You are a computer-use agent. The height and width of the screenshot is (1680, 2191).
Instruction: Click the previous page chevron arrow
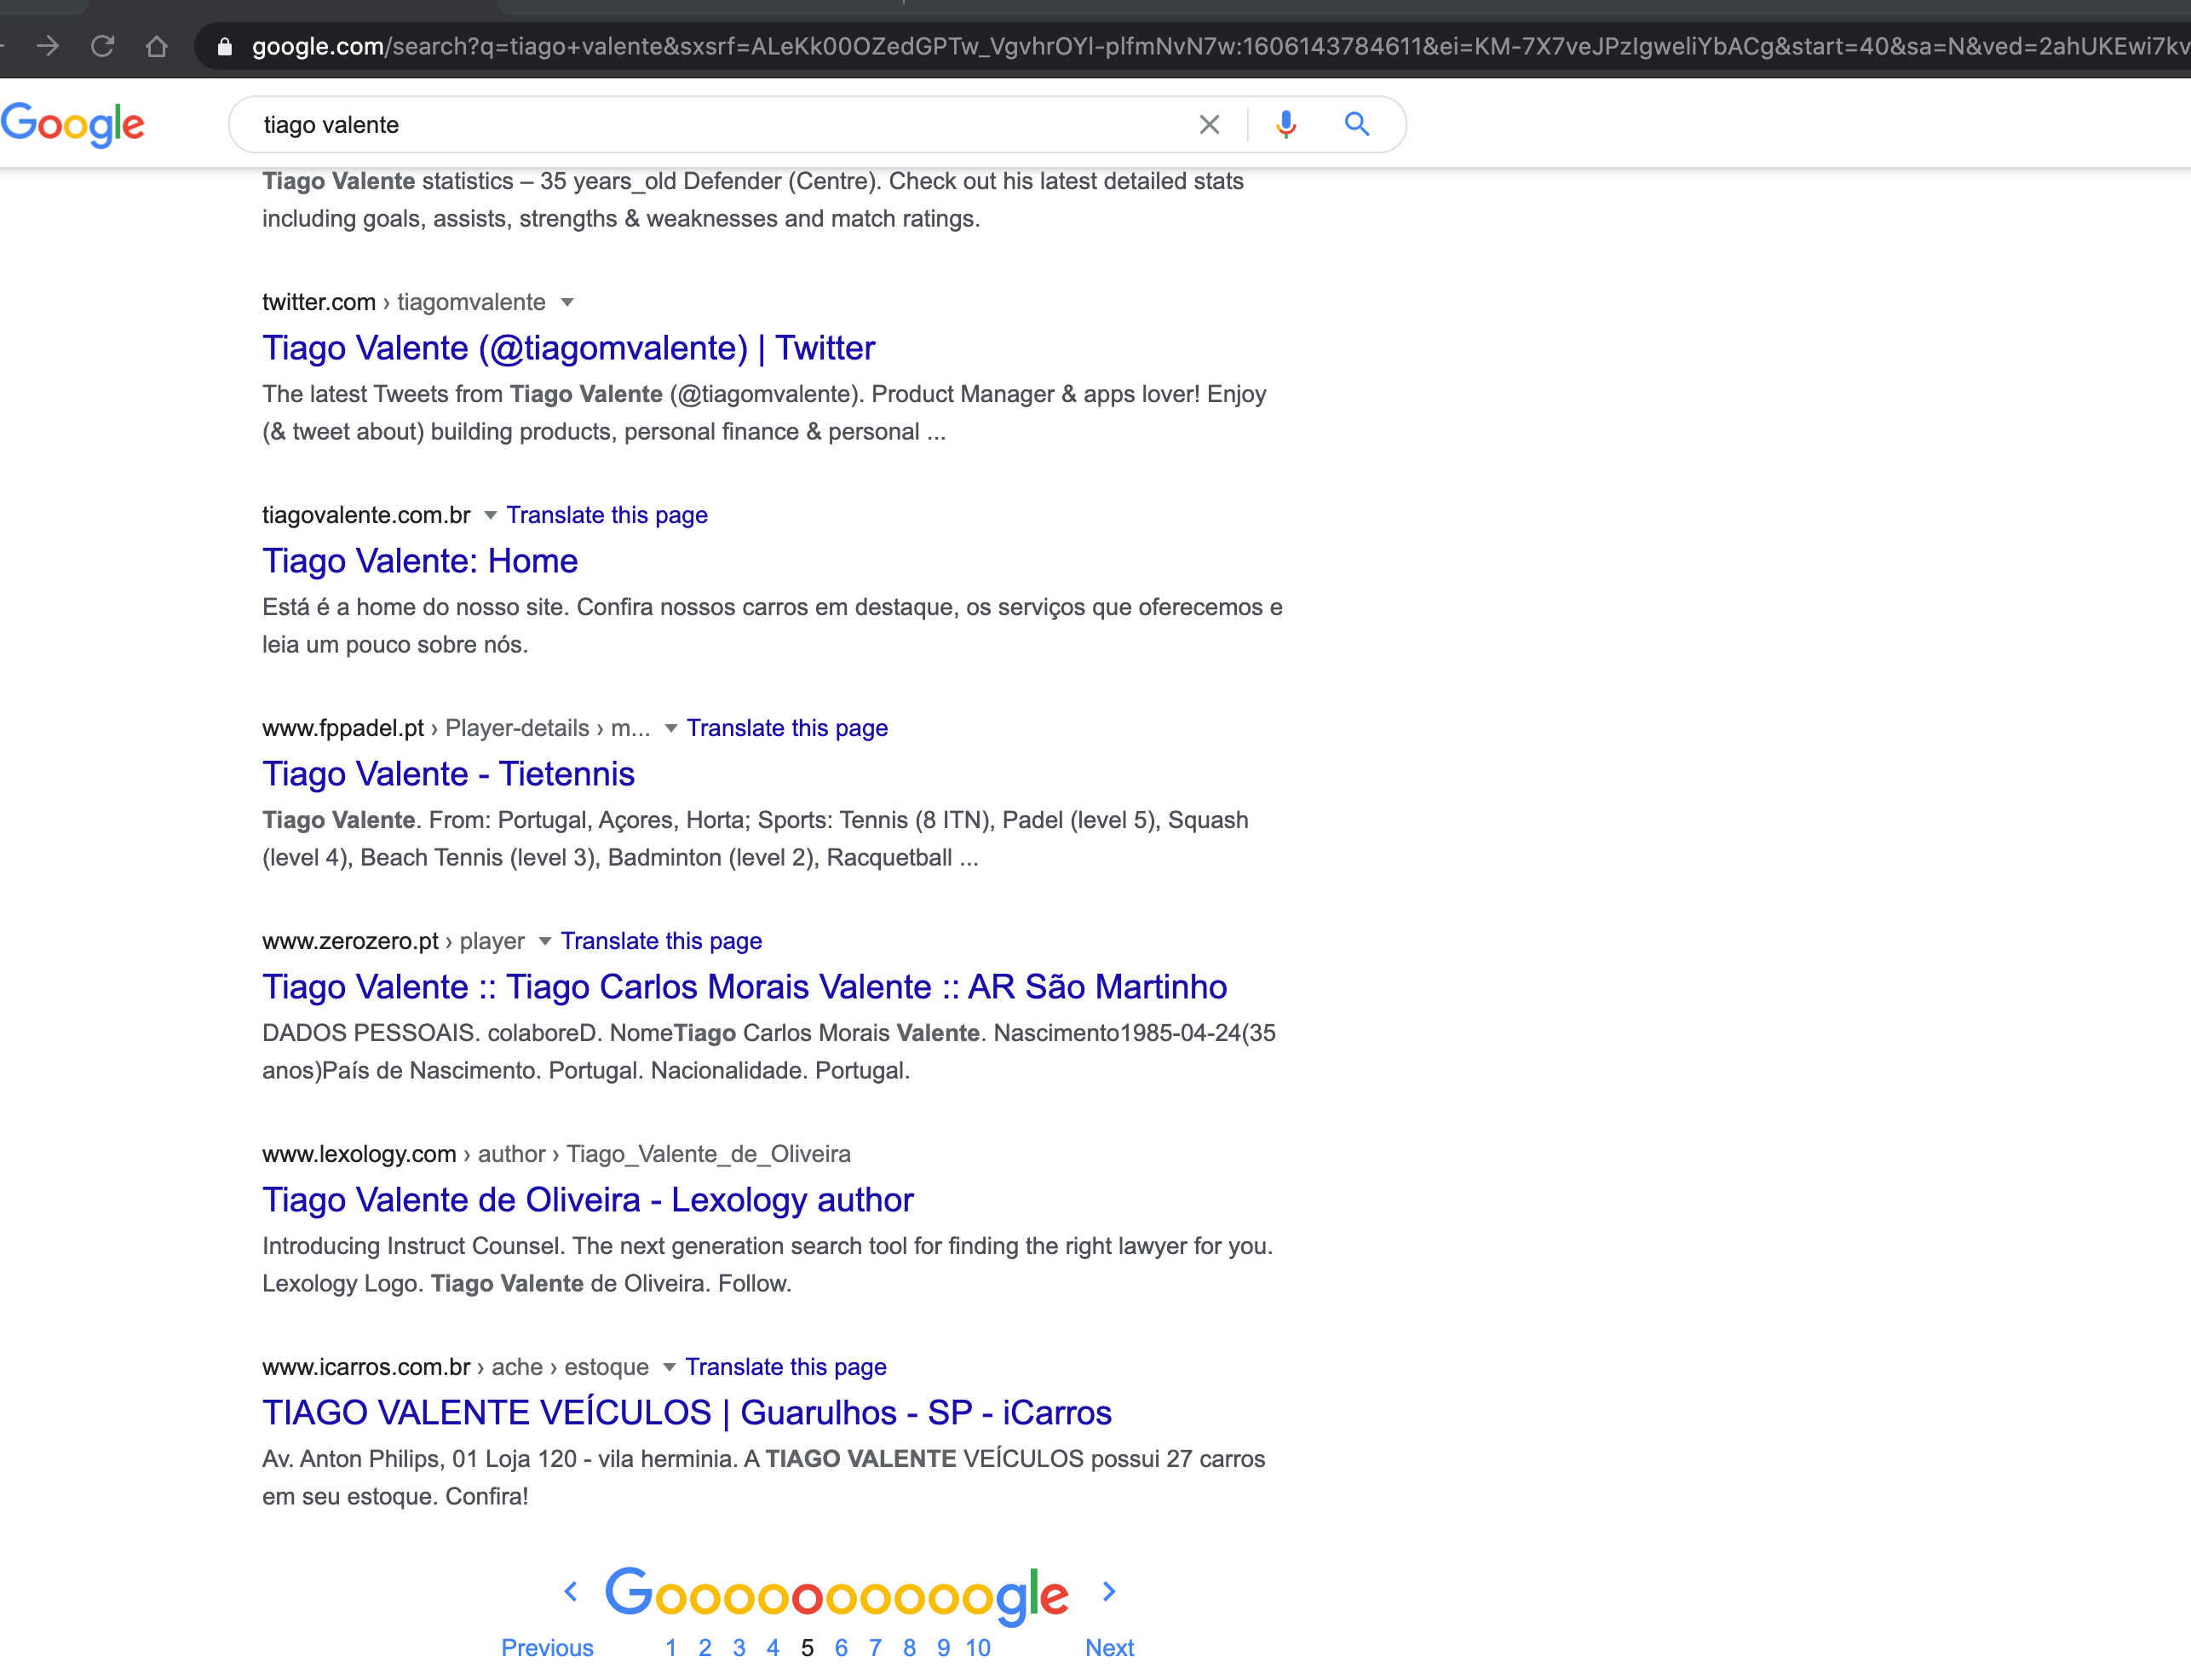tap(571, 1591)
